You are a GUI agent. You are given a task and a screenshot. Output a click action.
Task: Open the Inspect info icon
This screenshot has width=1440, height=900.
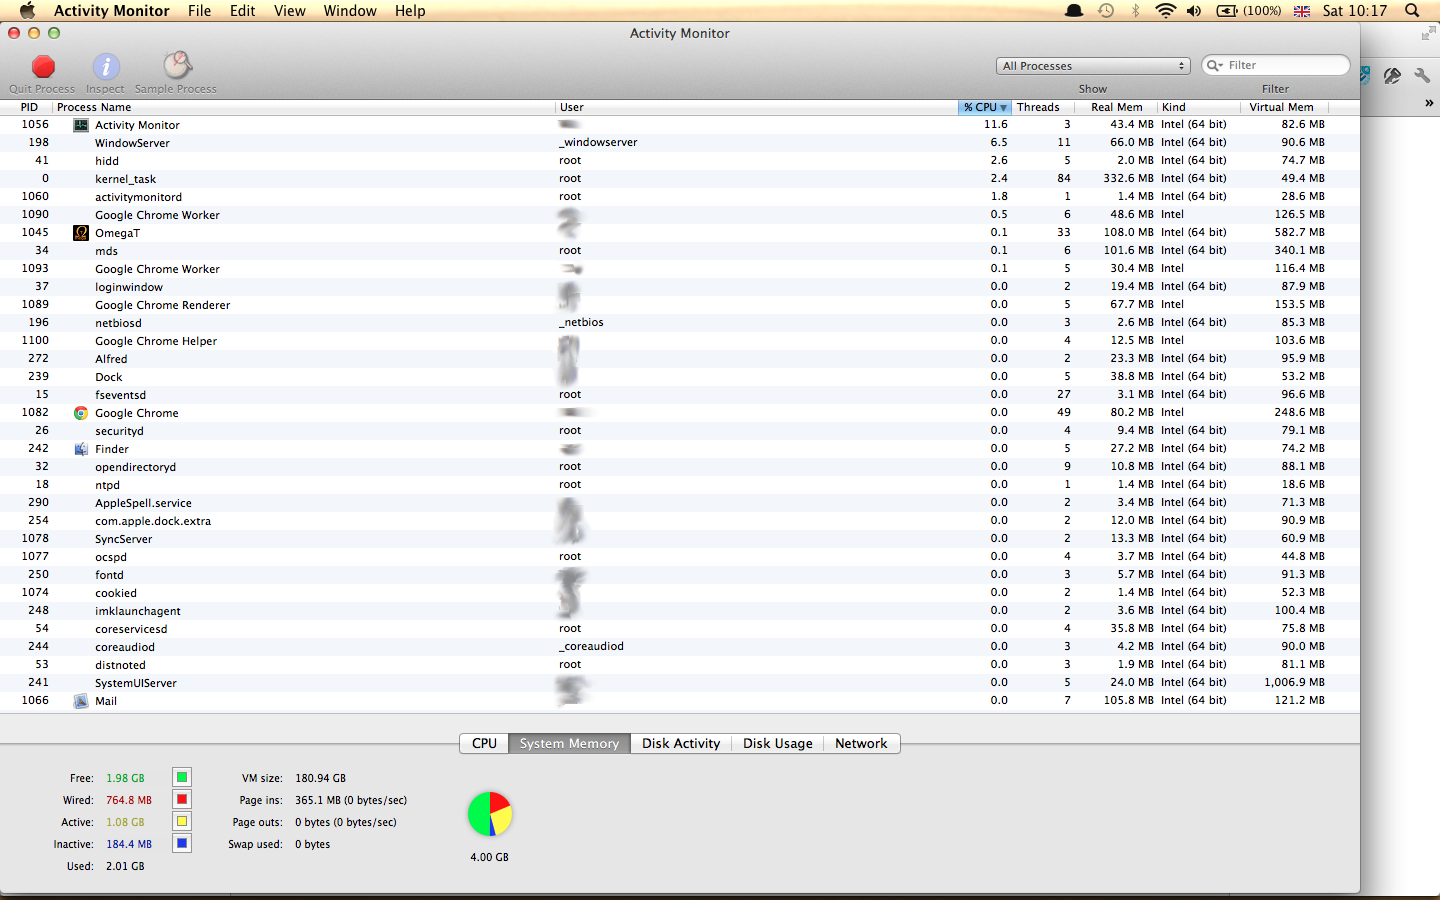[x=106, y=67]
